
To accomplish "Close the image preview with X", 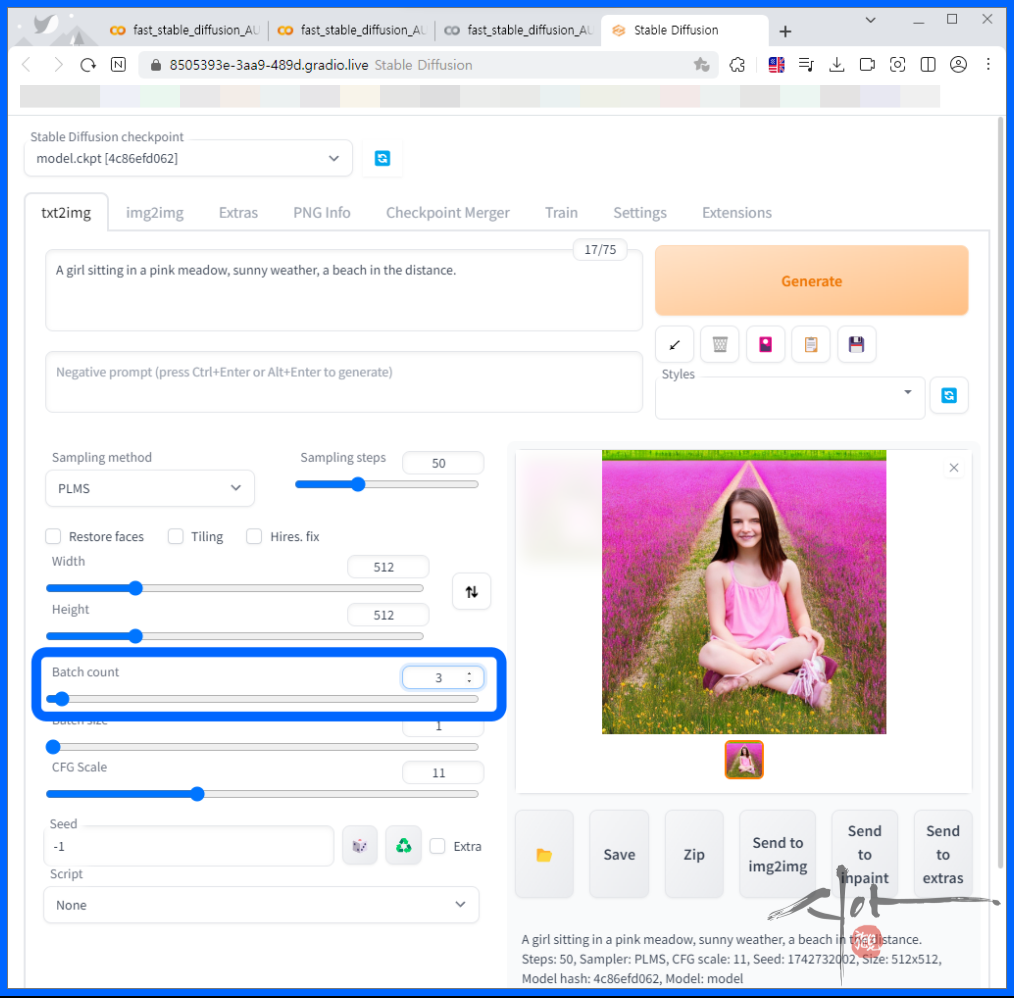I will [x=954, y=468].
